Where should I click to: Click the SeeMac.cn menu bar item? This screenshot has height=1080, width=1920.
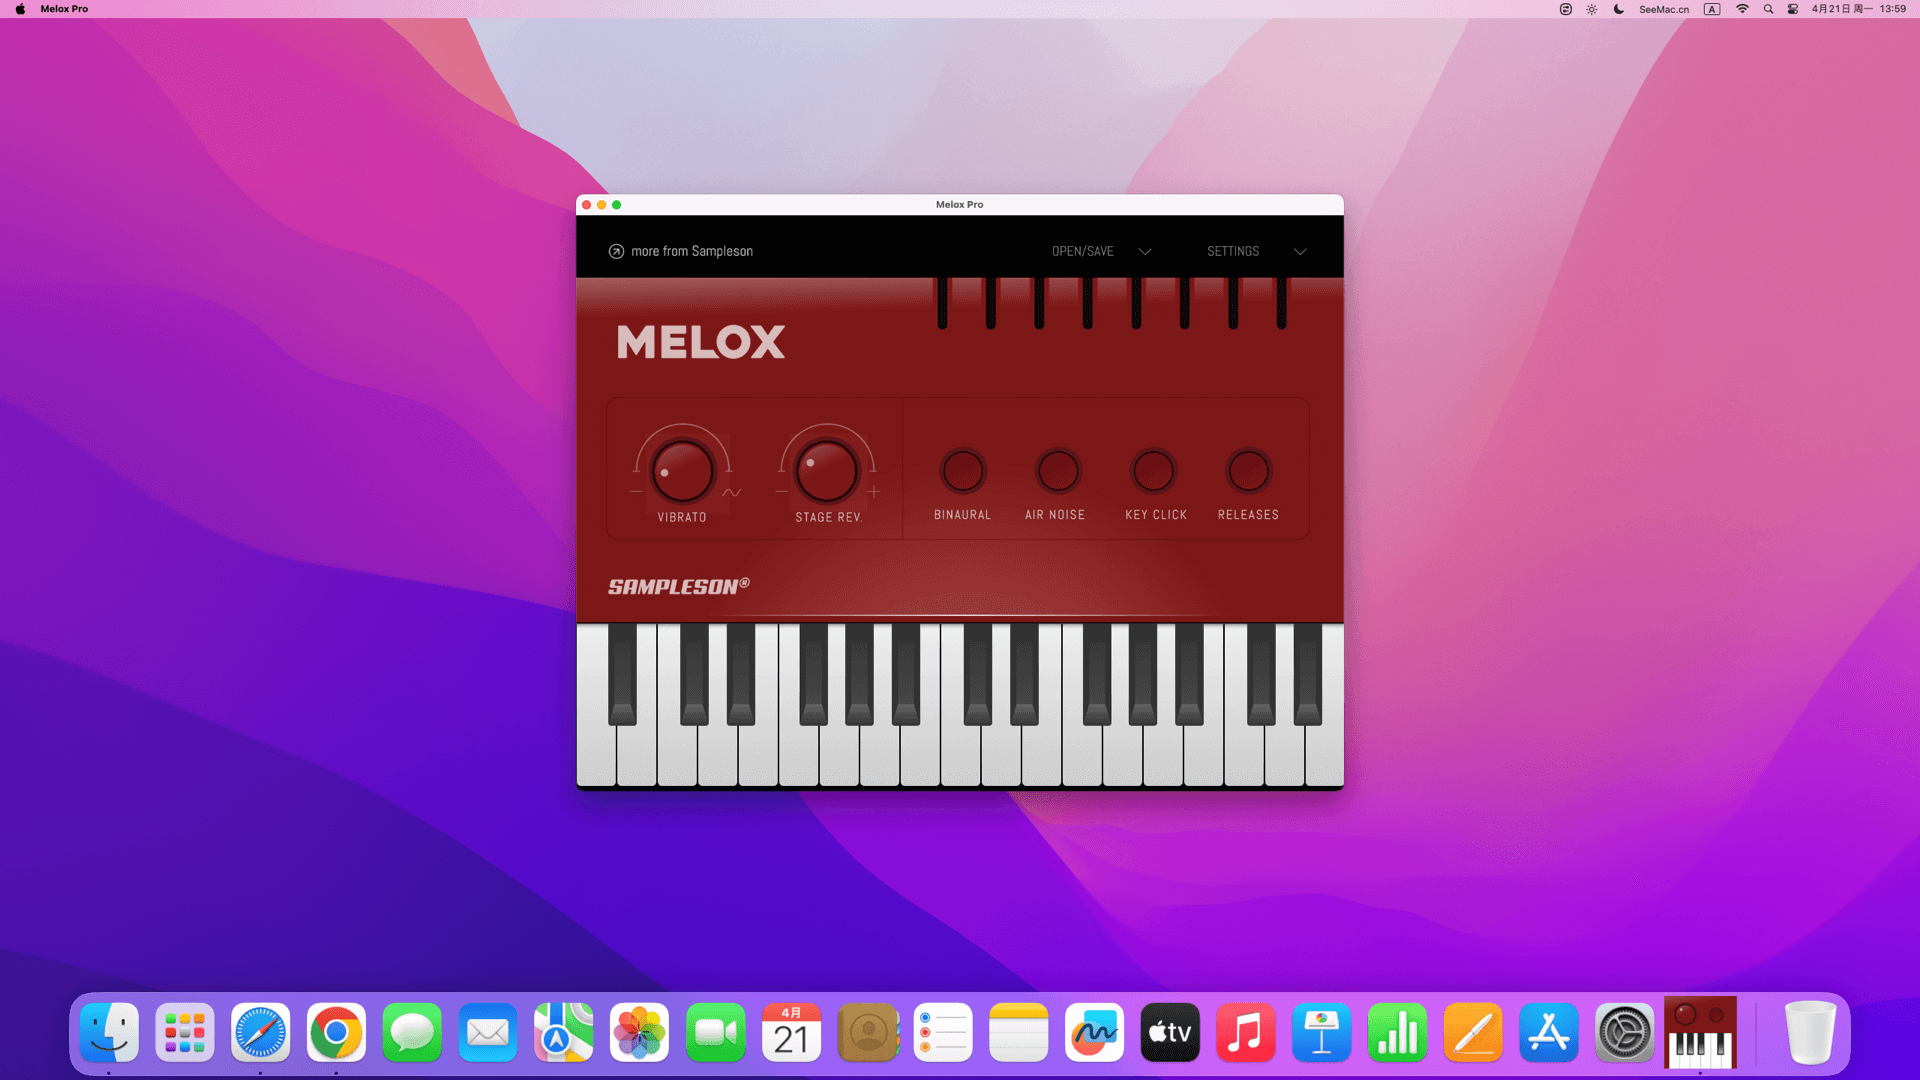pyautogui.click(x=1664, y=9)
